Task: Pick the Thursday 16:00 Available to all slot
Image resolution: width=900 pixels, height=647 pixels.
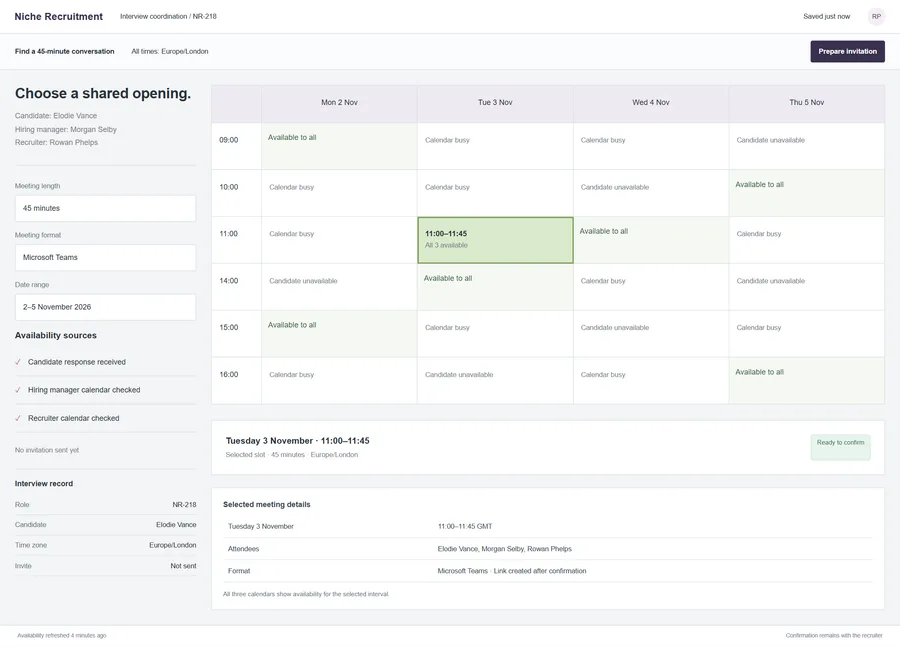Action: pos(806,381)
